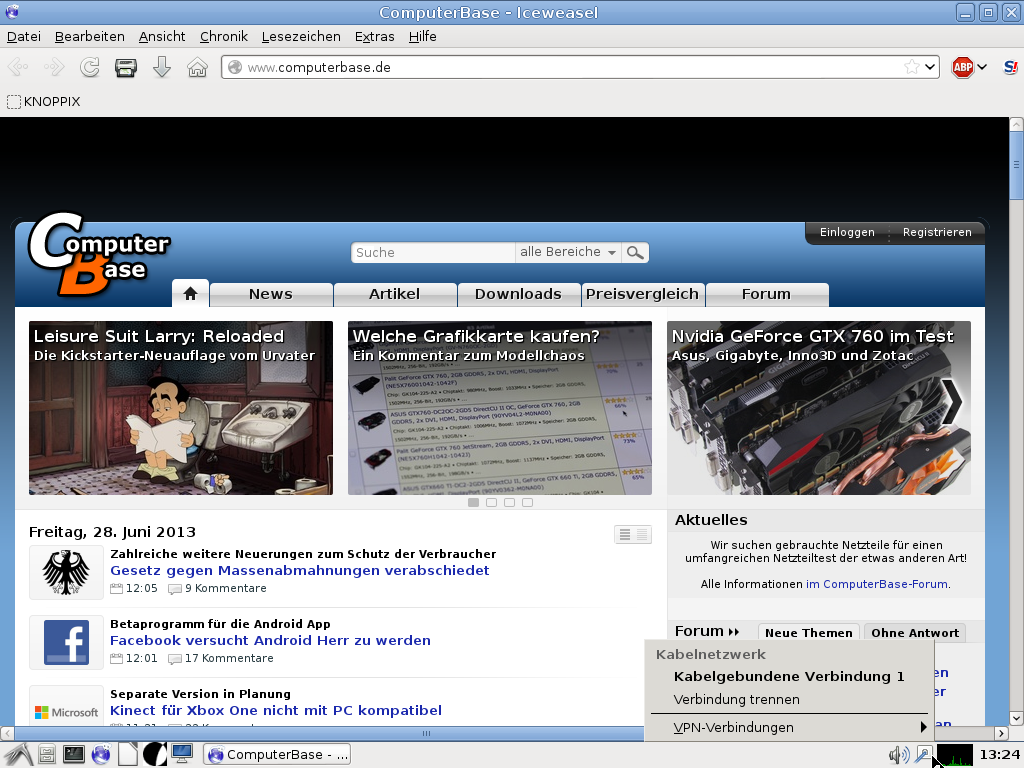1024x768 pixels.
Task: Click the Suche search input field
Action: pos(433,252)
